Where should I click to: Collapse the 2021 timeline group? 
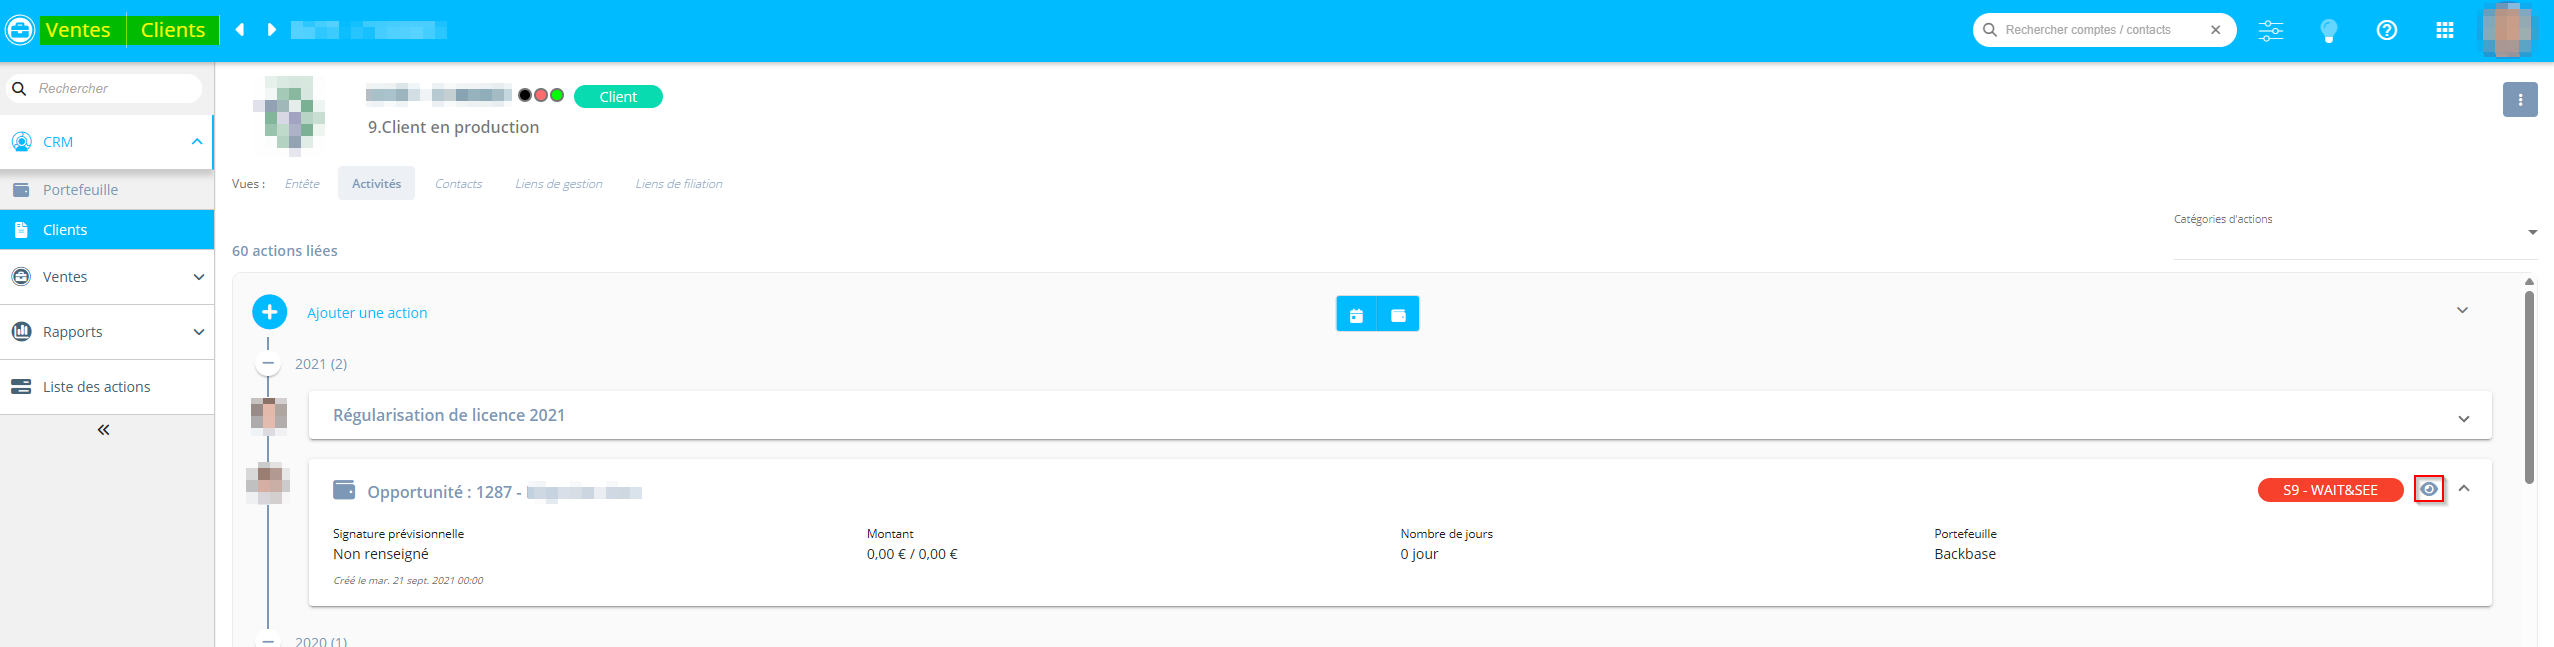pyautogui.click(x=268, y=364)
